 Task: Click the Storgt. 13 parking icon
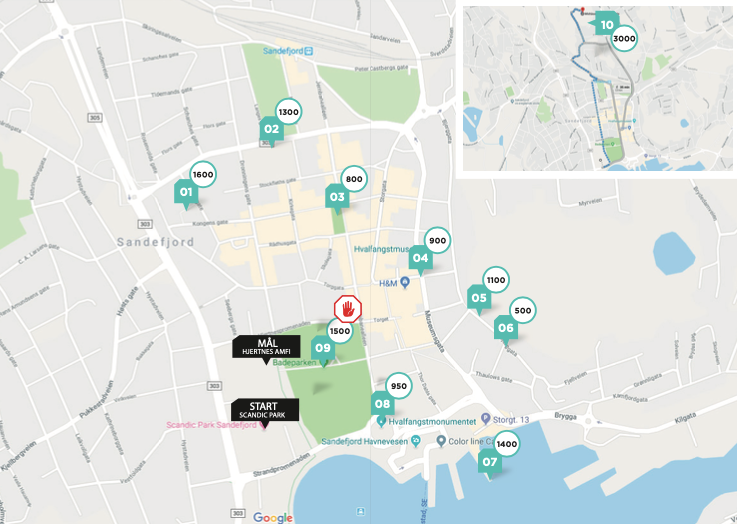486,419
